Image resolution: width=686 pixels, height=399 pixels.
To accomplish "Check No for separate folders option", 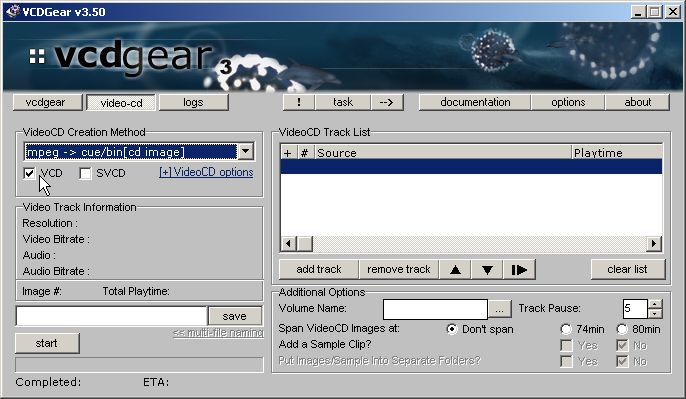I will pos(622,361).
